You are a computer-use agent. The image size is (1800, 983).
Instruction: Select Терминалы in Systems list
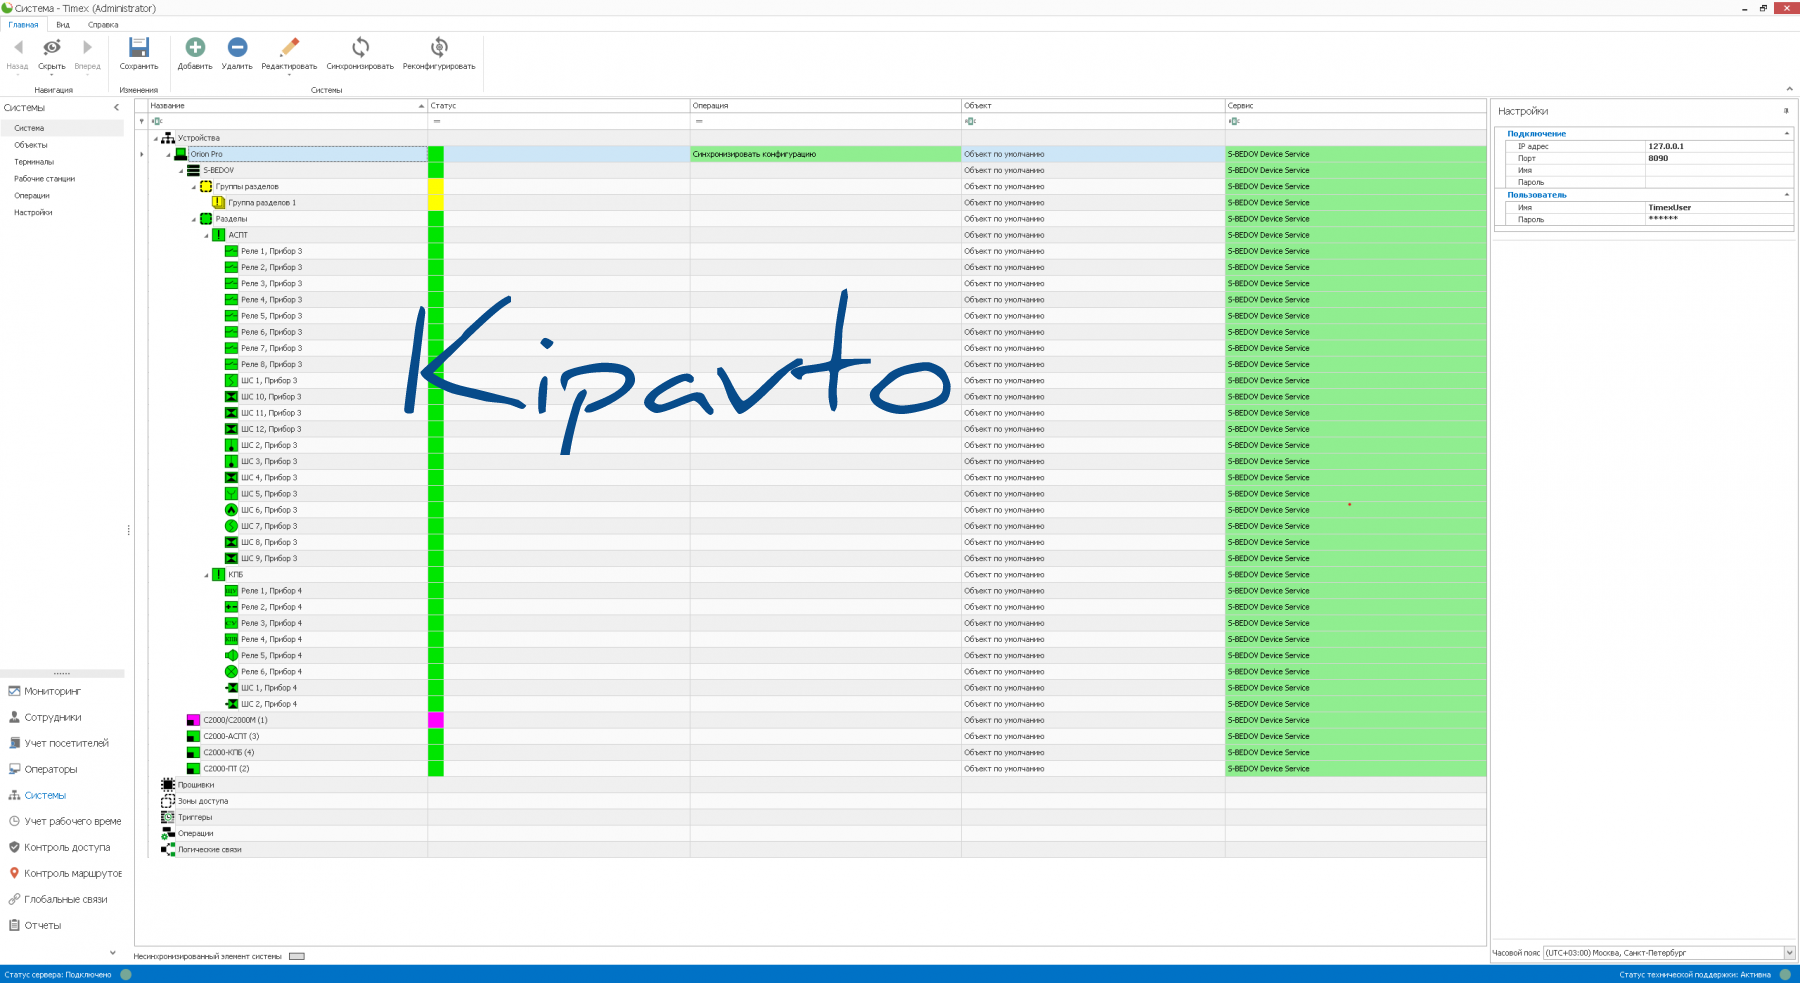34,162
